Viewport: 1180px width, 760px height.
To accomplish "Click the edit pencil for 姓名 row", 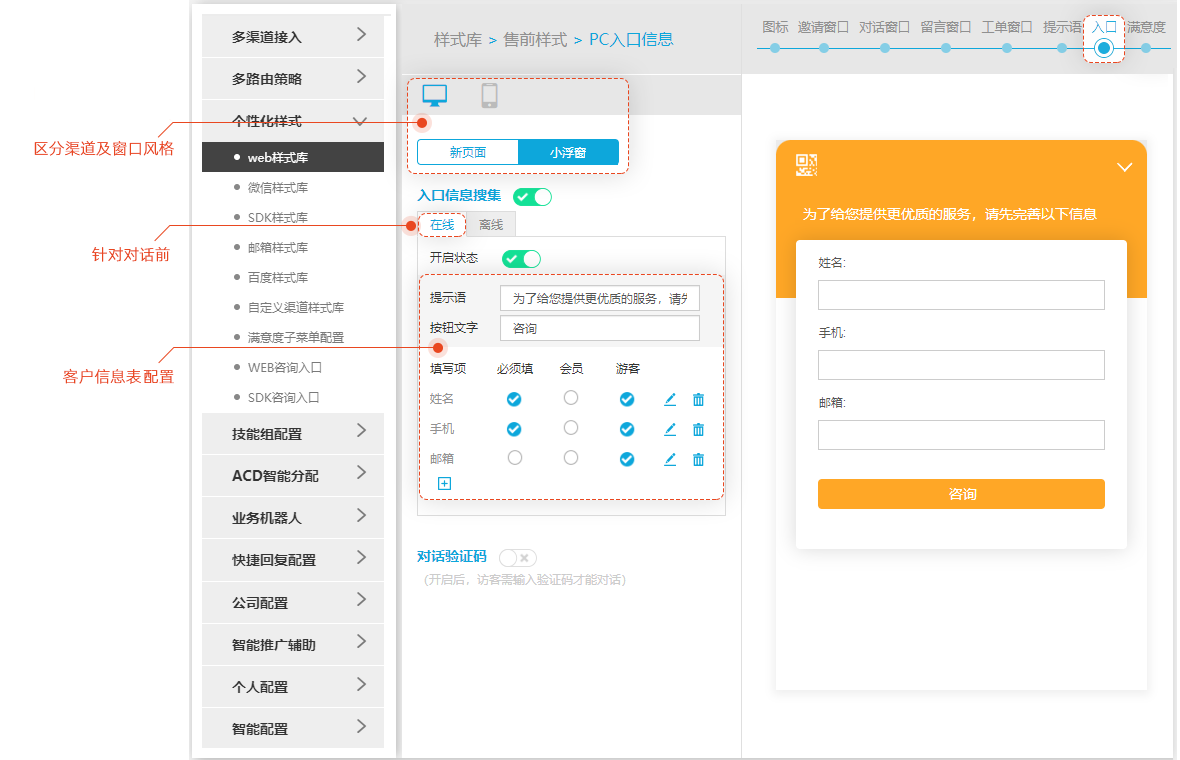I will (x=670, y=399).
